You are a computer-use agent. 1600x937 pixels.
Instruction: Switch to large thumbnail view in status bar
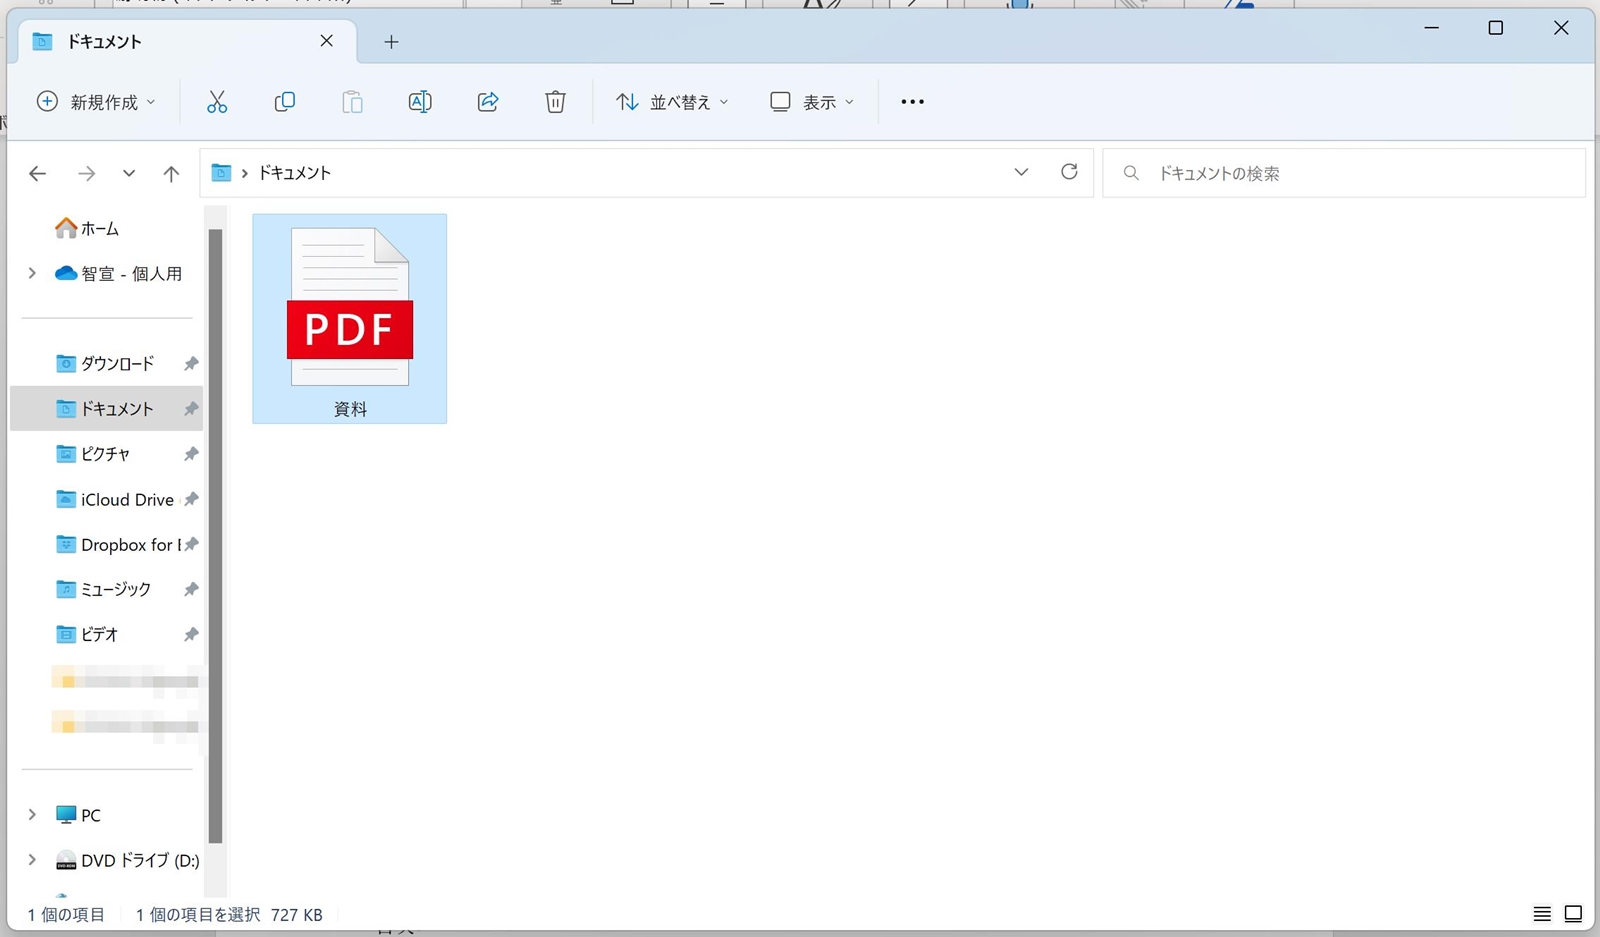pos(1572,913)
